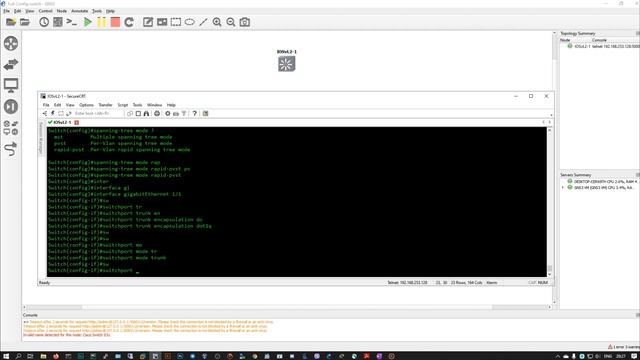Viewport: 640px width, 360px height.
Task: Open console to all devices icon
Action: (71, 22)
